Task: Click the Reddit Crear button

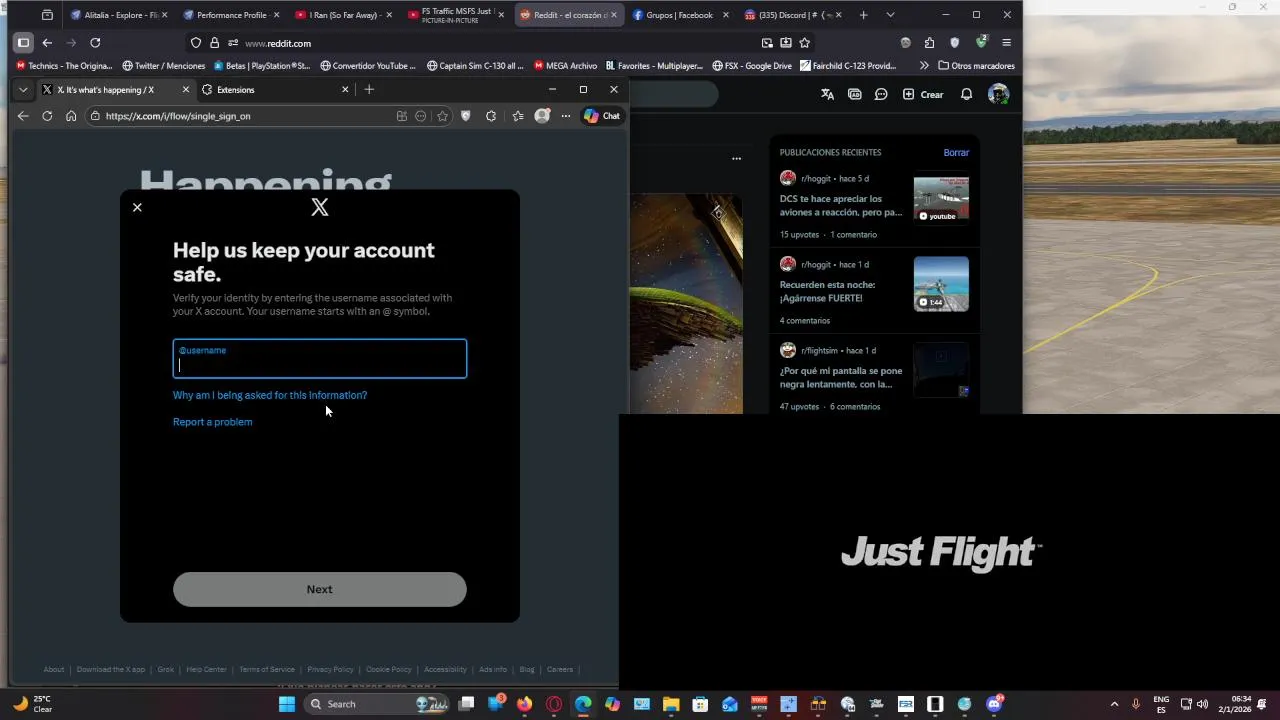Action: tap(923, 94)
